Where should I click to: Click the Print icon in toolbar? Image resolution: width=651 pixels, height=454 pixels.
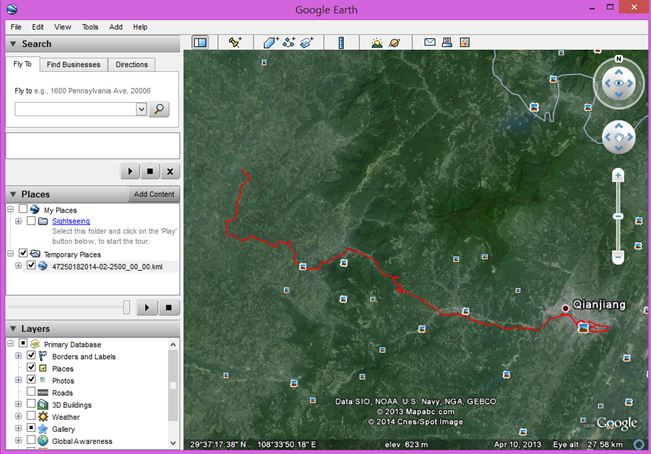448,43
